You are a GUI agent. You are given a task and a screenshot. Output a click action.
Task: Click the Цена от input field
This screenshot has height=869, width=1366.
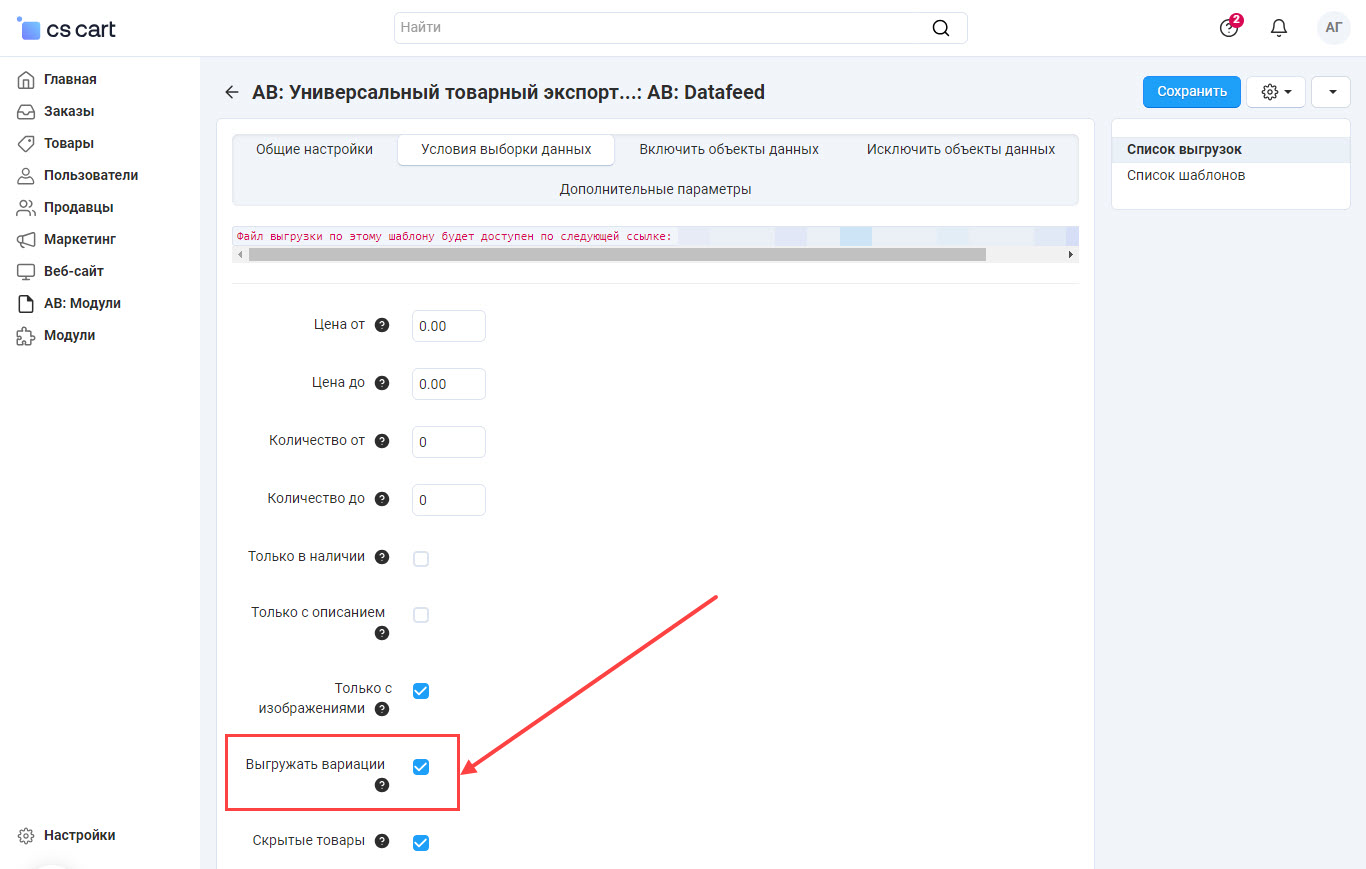[x=449, y=326]
